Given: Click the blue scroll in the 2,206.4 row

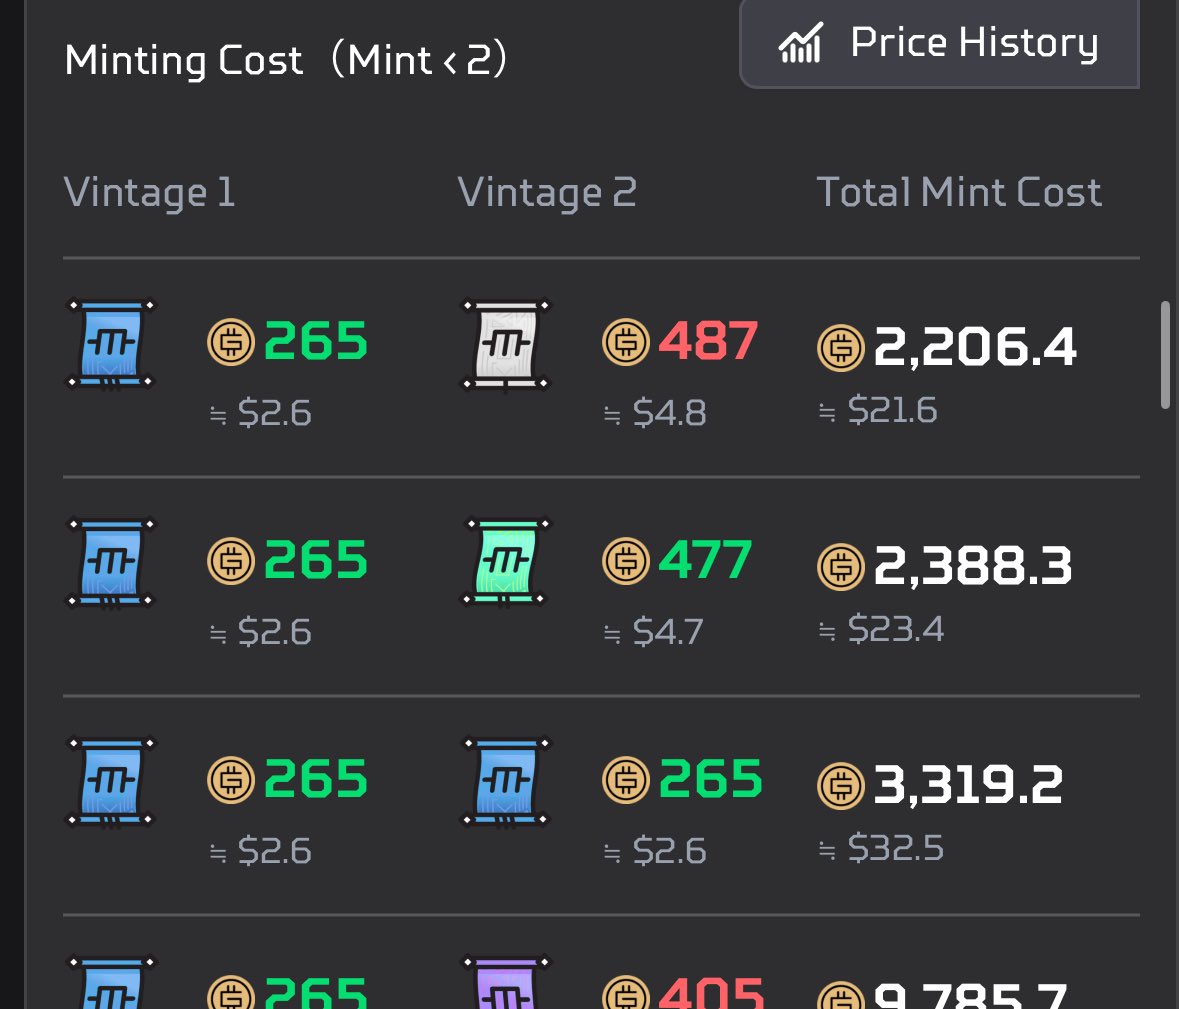Looking at the screenshot, I should (111, 344).
